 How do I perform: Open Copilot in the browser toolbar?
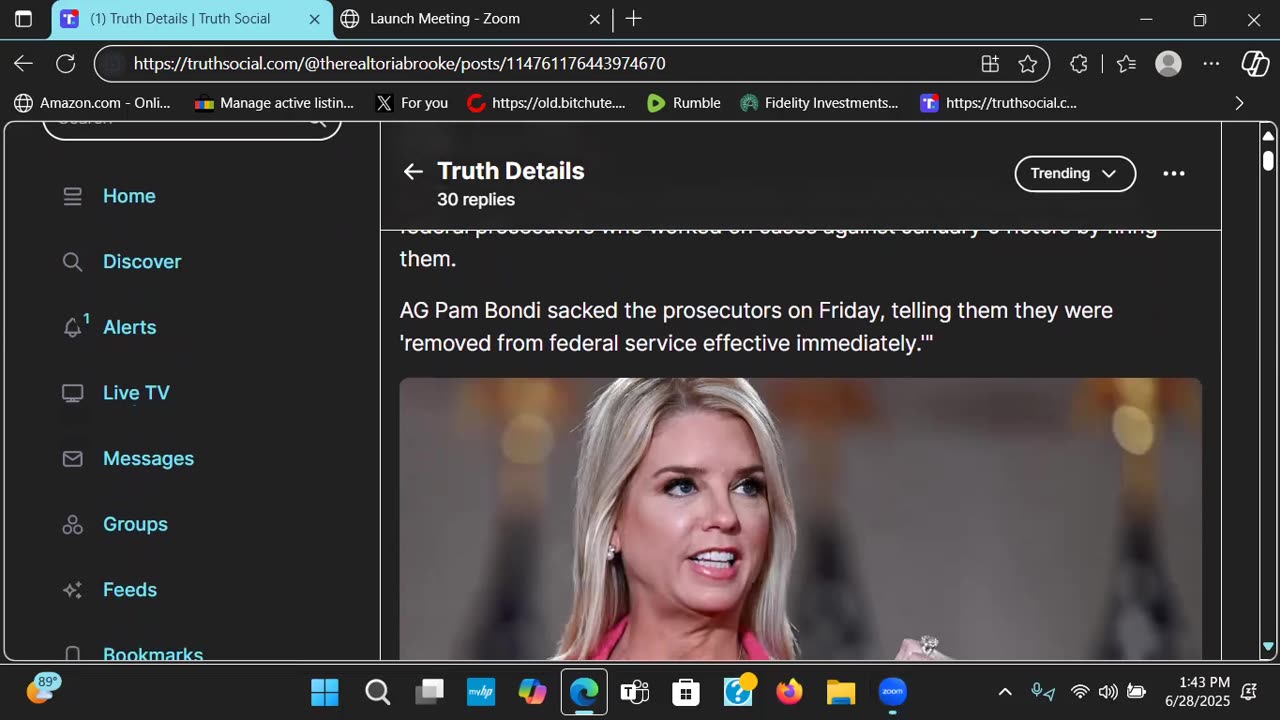[x=1255, y=64]
